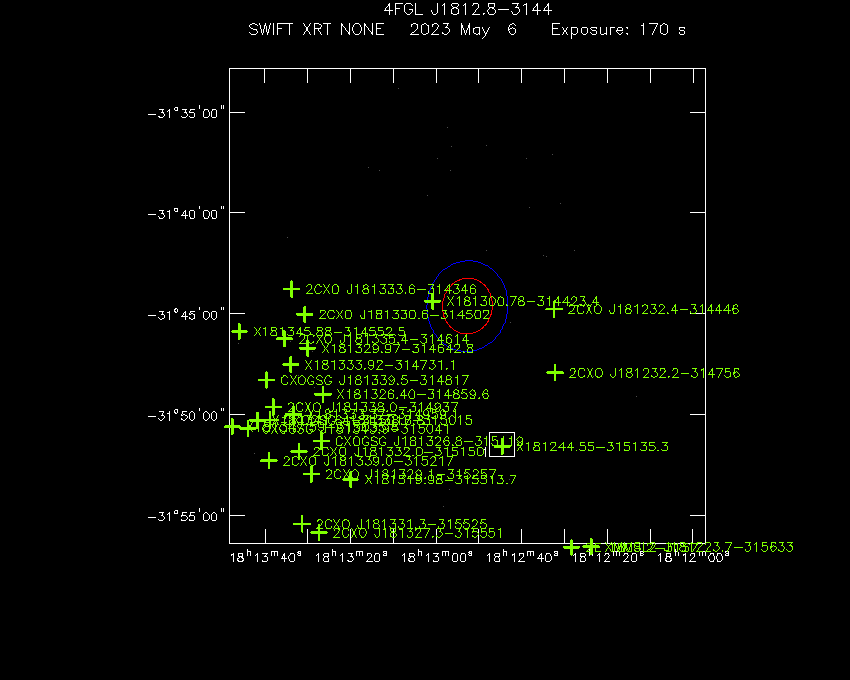Click the cross marker beside X181345.88-314552.5
Viewport: 850px width, 680px height.
click(239, 331)
